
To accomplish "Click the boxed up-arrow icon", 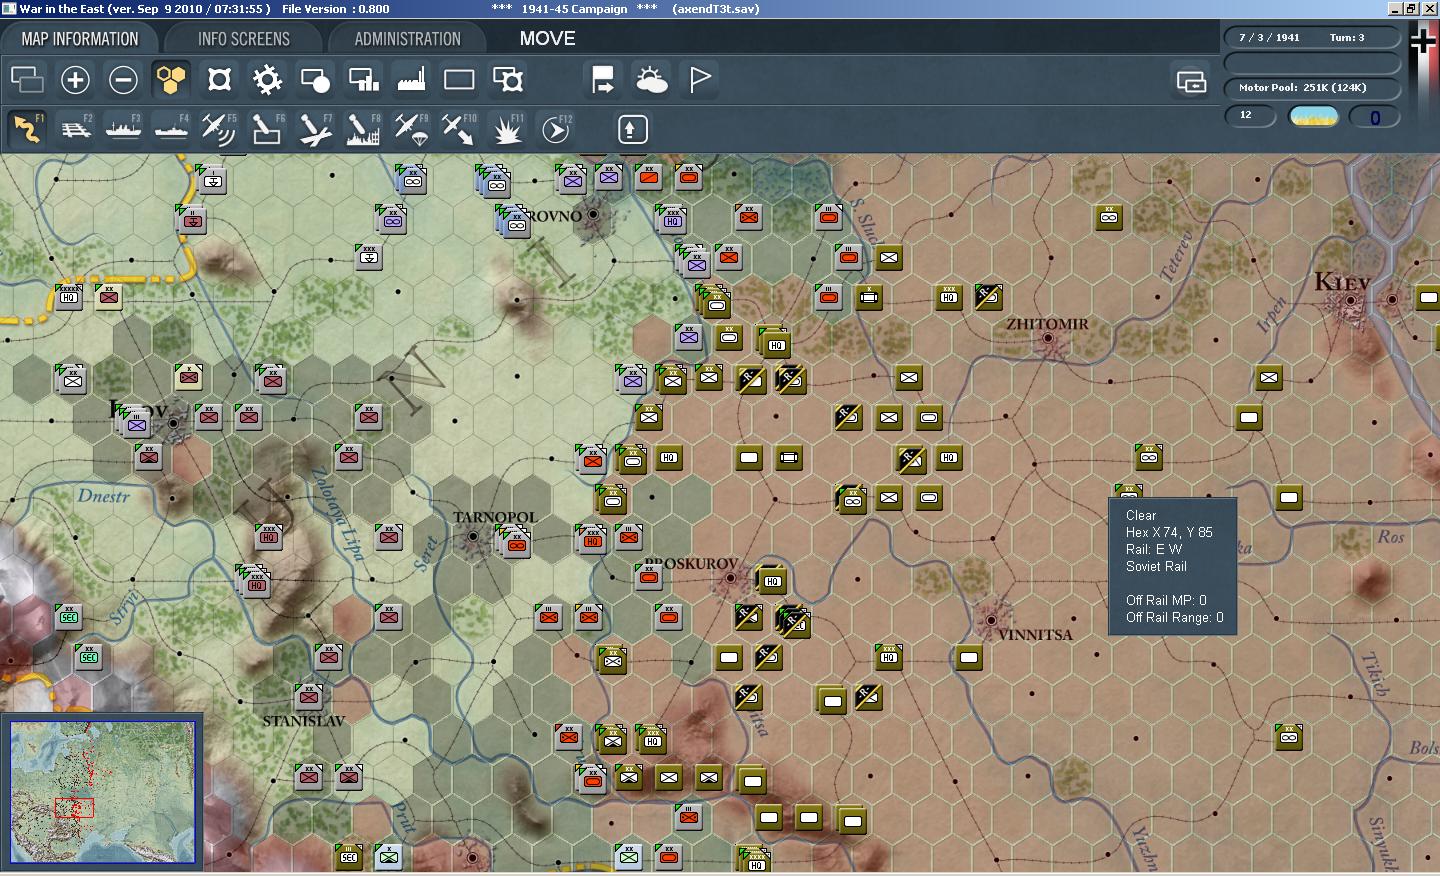I will point(632,129).
